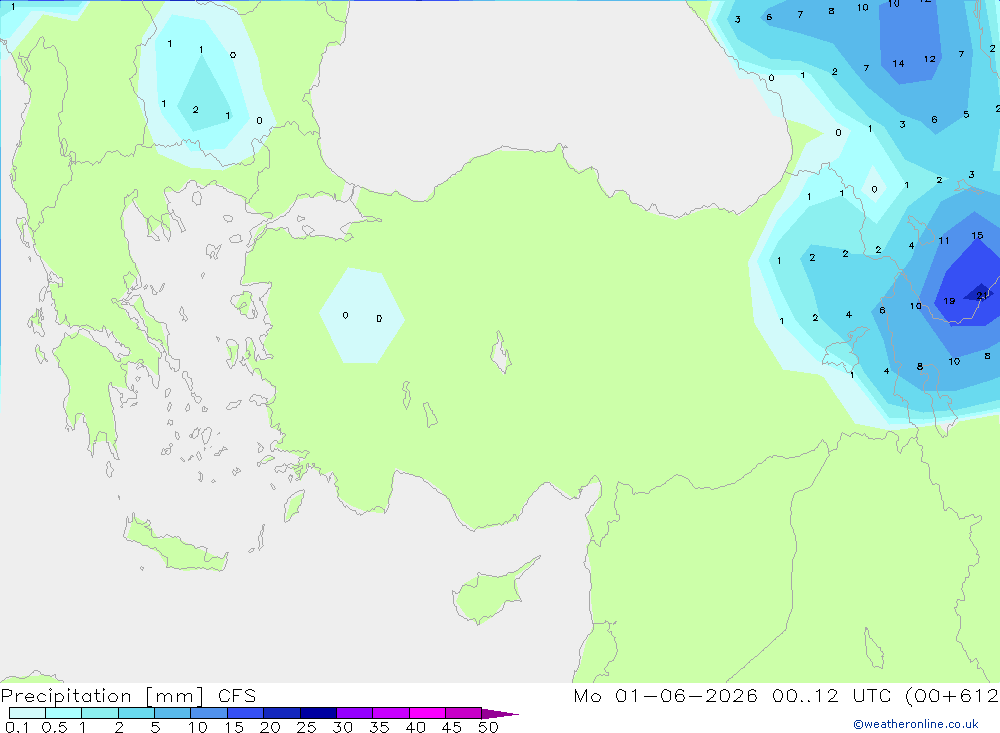Pick the 30–35 mm purple legend swatch
1000x733 pixels.
355,713
